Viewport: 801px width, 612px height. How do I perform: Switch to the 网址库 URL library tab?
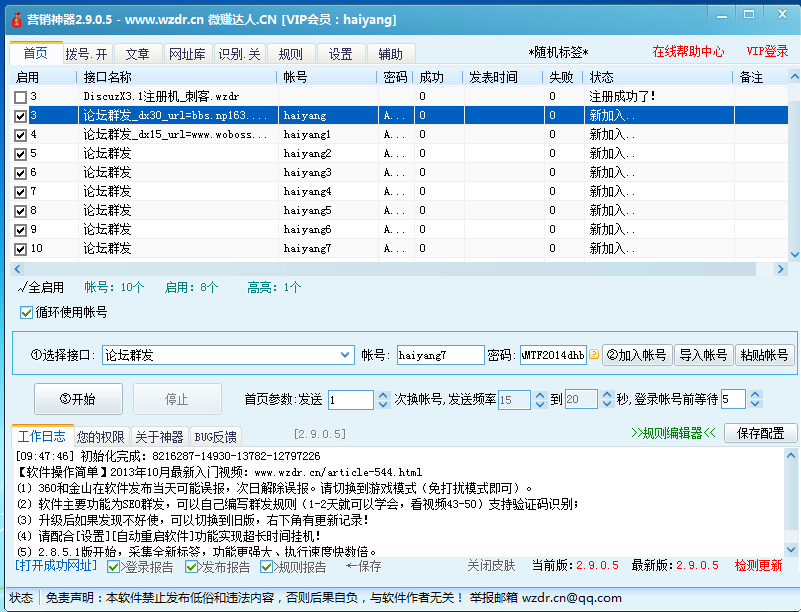188,54
